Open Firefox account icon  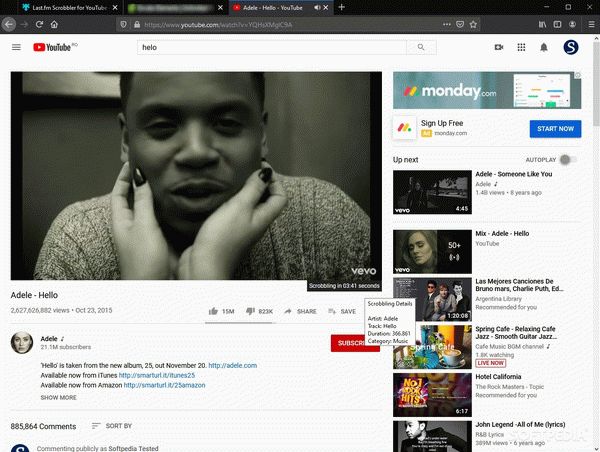pyautogui.click(x=572, y=24)
